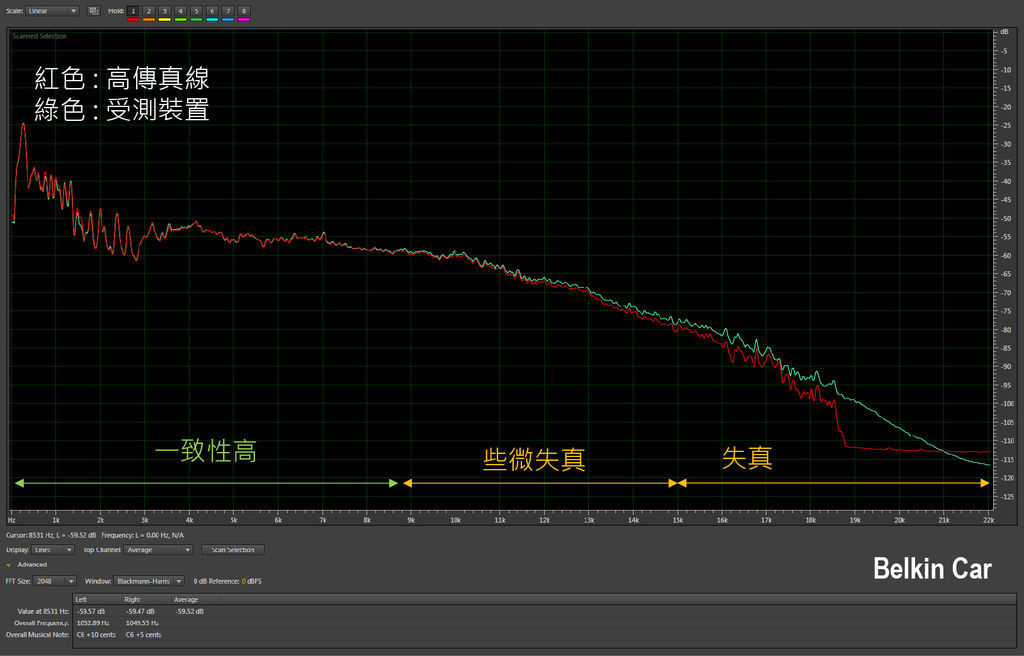Select the -59.47 dB right value cell
The height and width of the screenshot is (656, 1024).
pyautogui.click(x=140, y=612)
